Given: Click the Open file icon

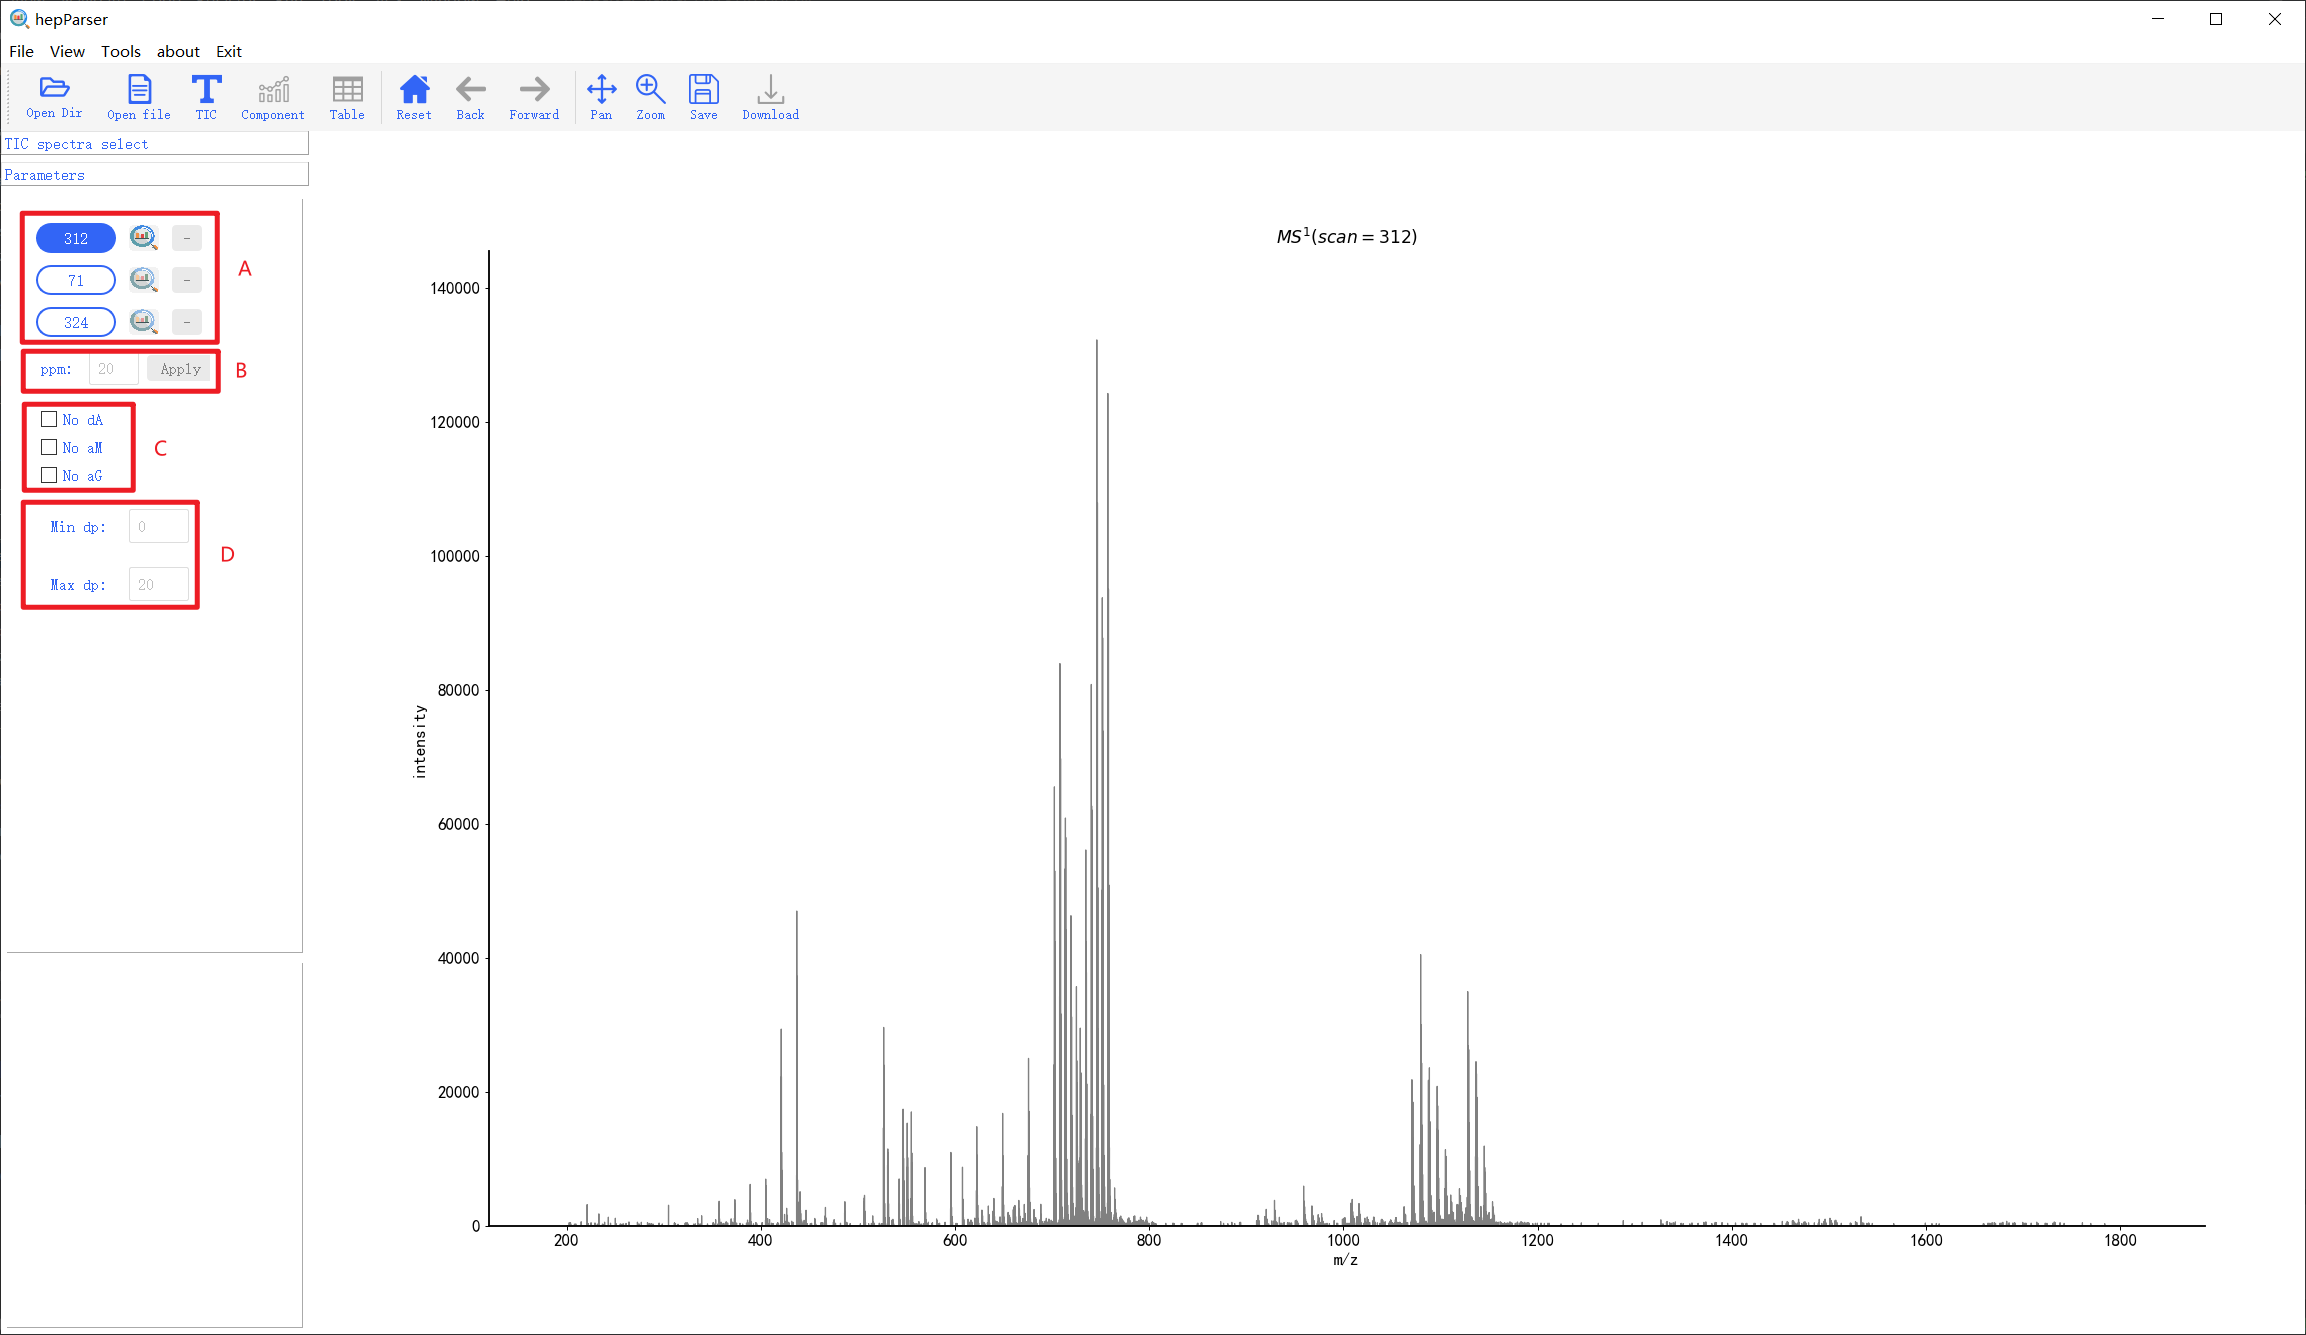Looking at the screenshot, I should [x=139, y=97].
